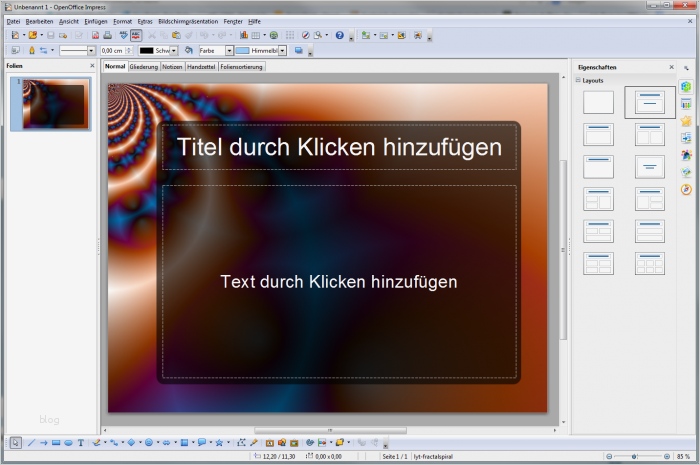
Task: Export directly as PDF
Action: 95,35
